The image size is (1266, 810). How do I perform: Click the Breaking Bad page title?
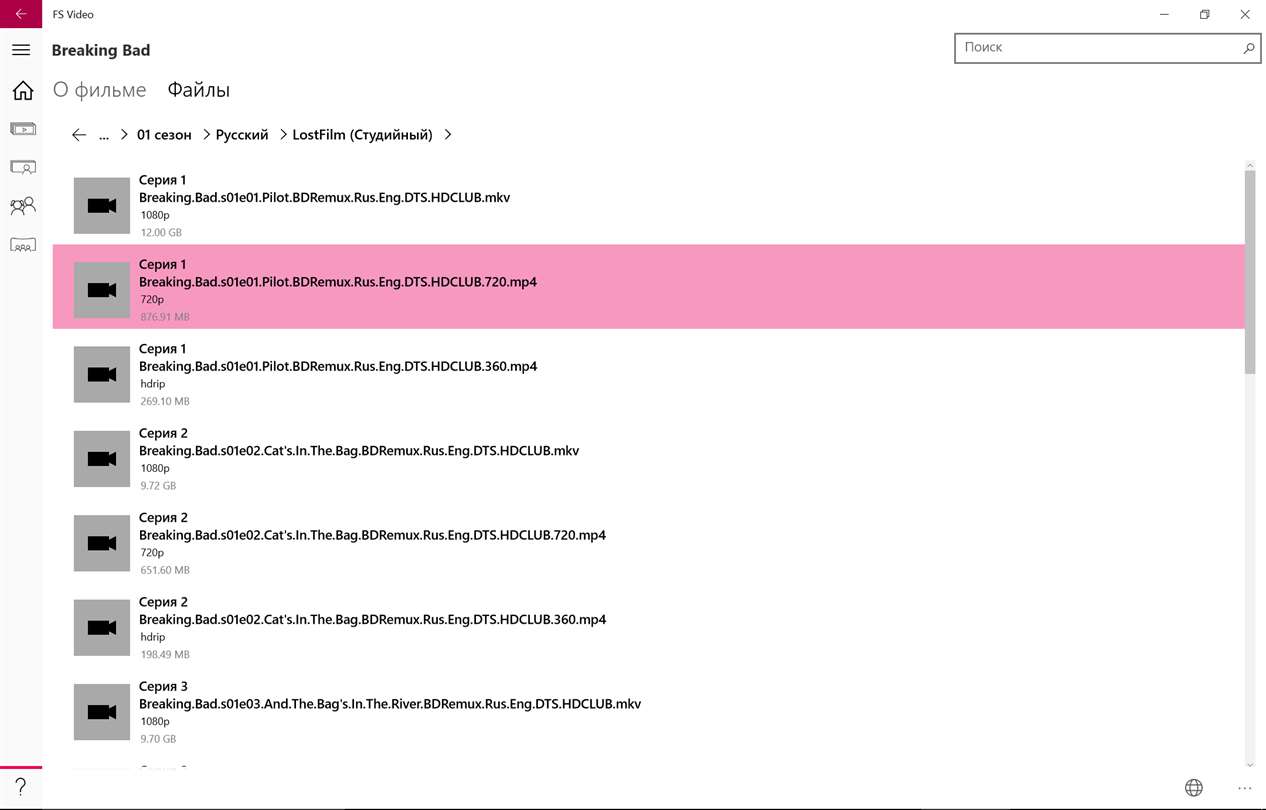pyautogui.click(x=101, y=50)
